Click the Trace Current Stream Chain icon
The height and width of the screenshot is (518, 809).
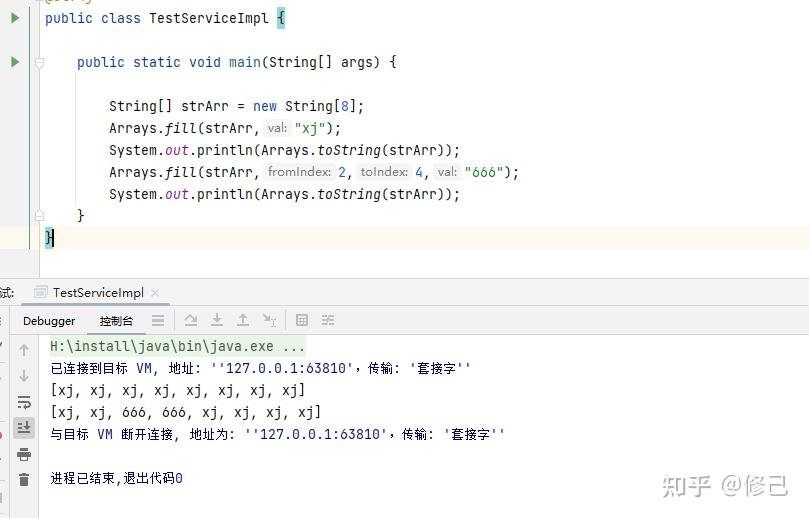[x=327, y=321]
